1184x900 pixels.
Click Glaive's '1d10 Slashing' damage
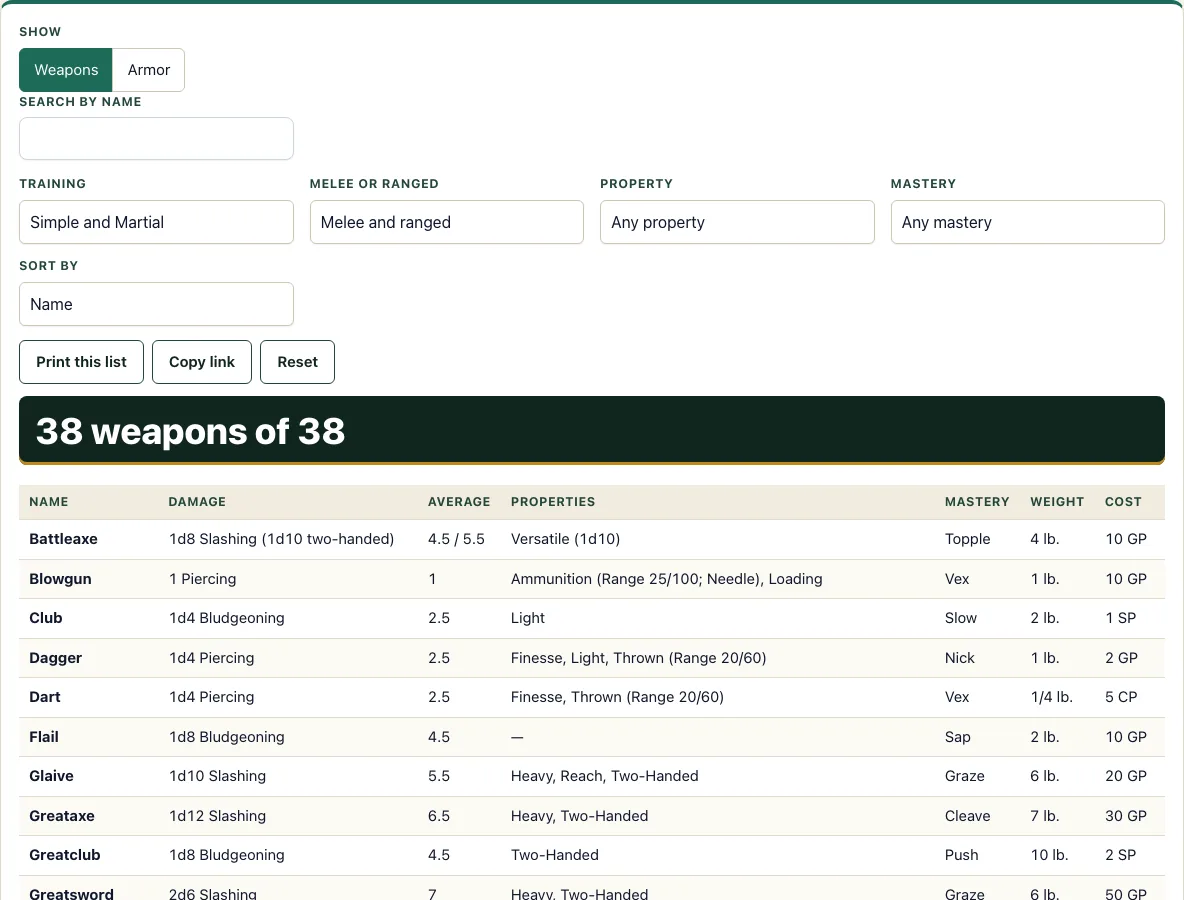pyautogui.click(x=217, y=776)
